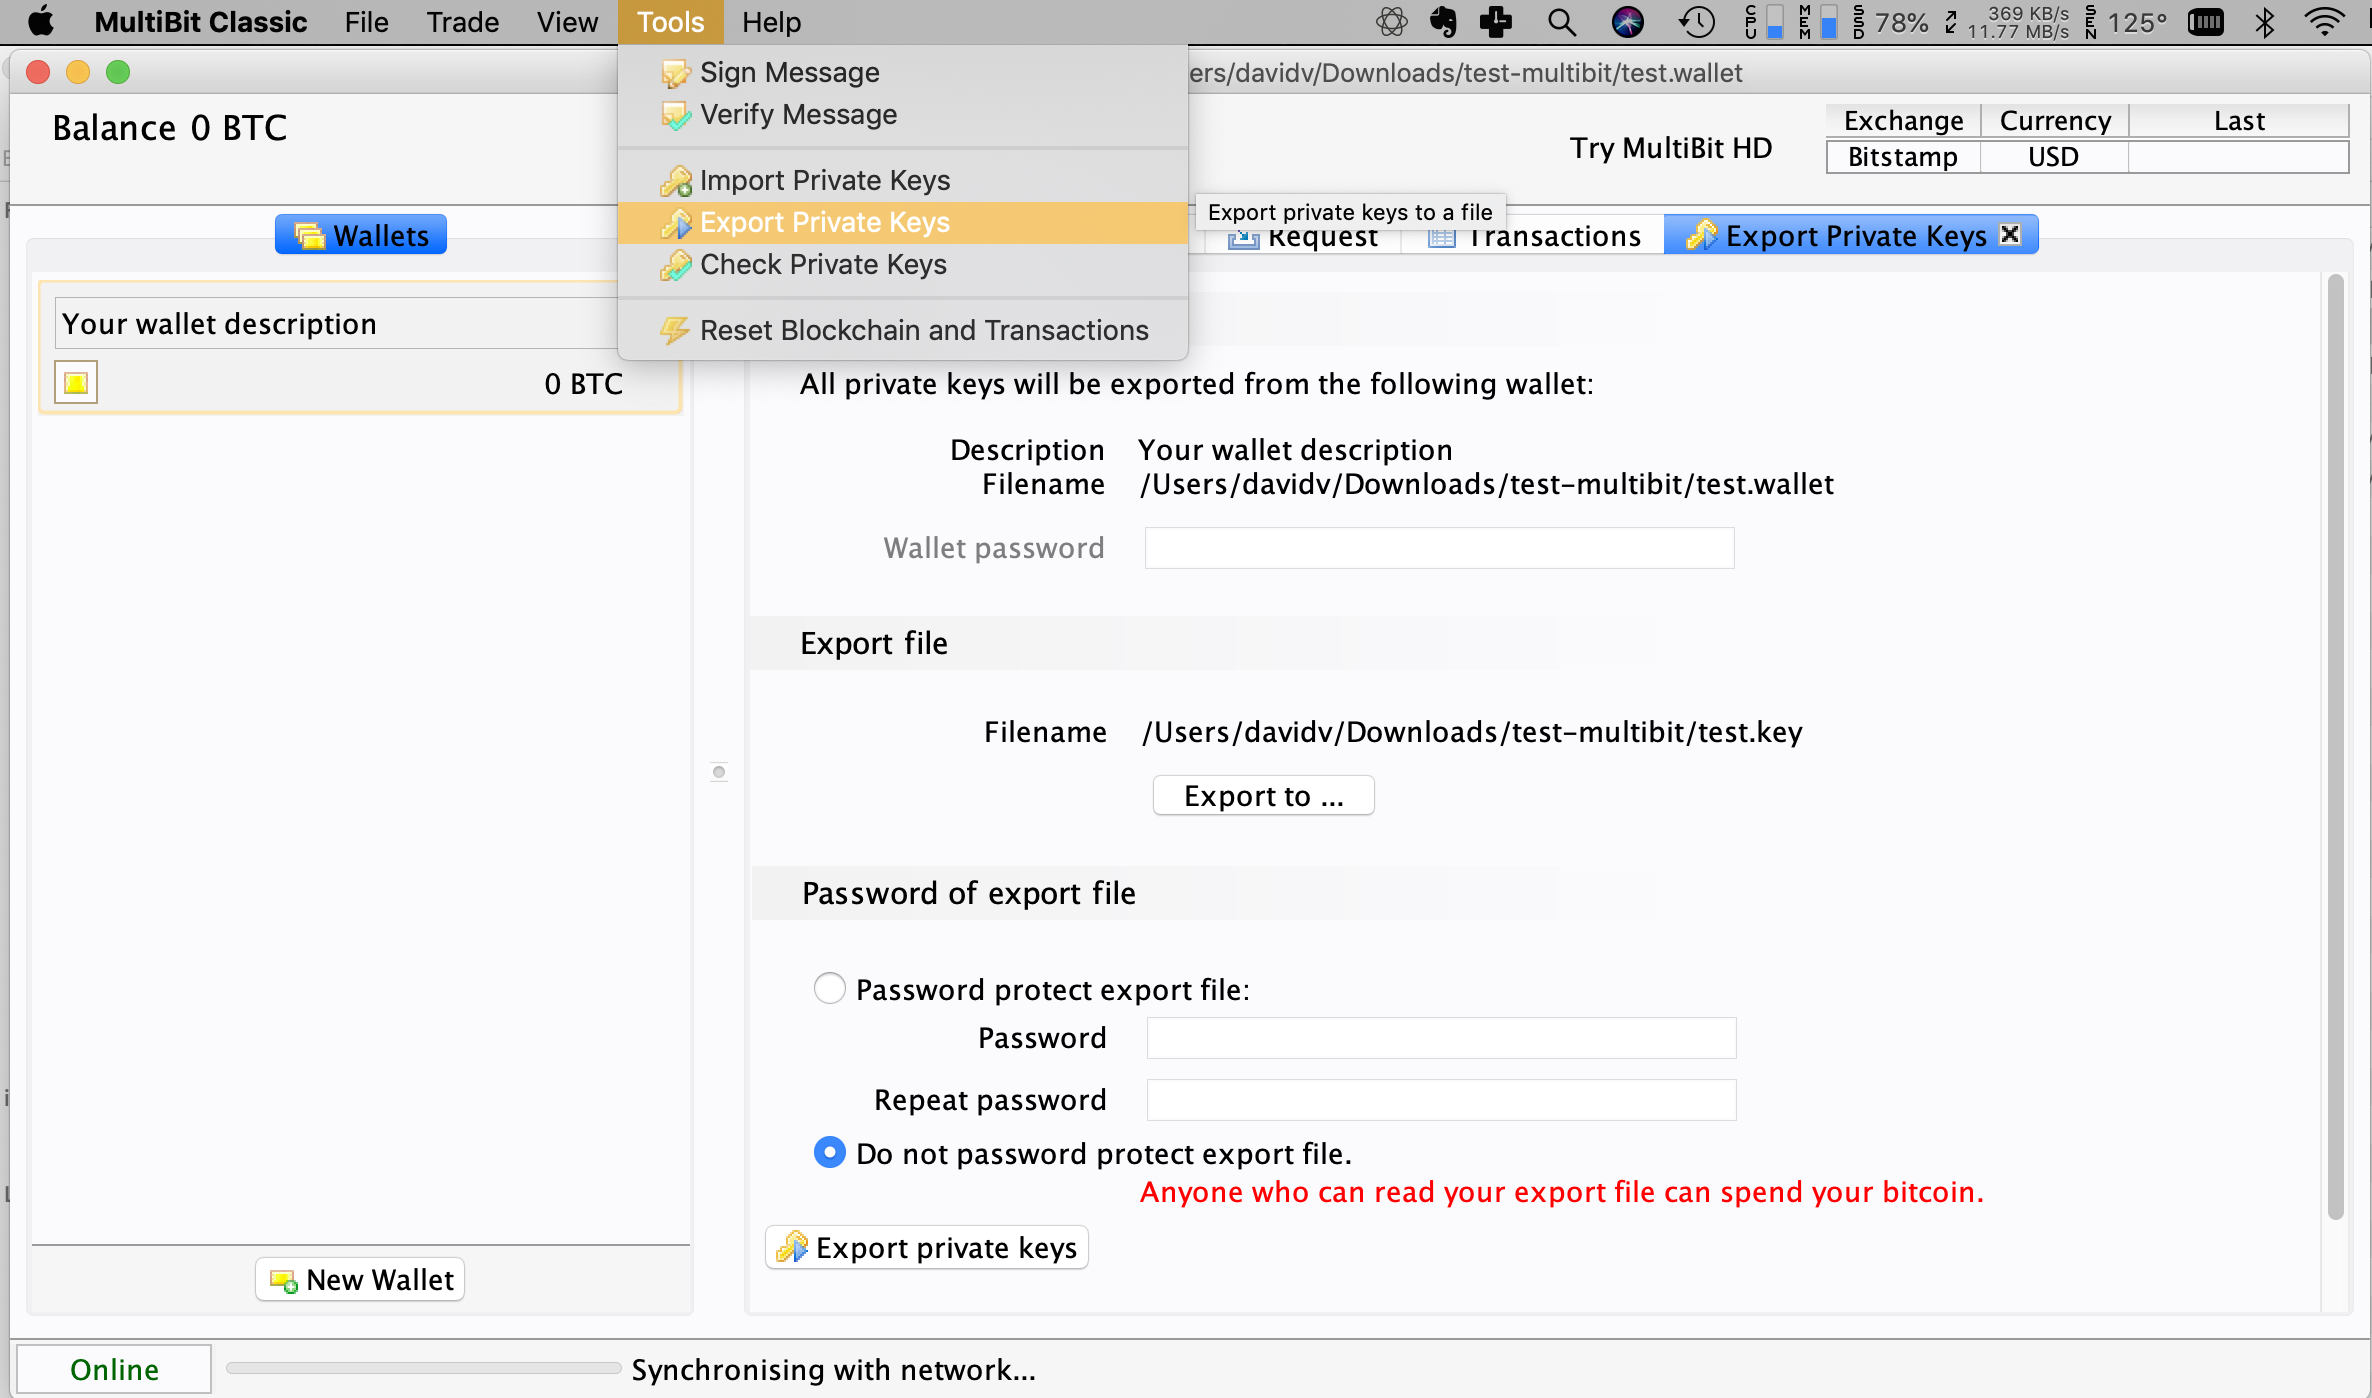The height and width of the screenshot is (1398, 2372).
Task: Click the Export Private Keys tab key icon
Action: [x=1702, y=235]
